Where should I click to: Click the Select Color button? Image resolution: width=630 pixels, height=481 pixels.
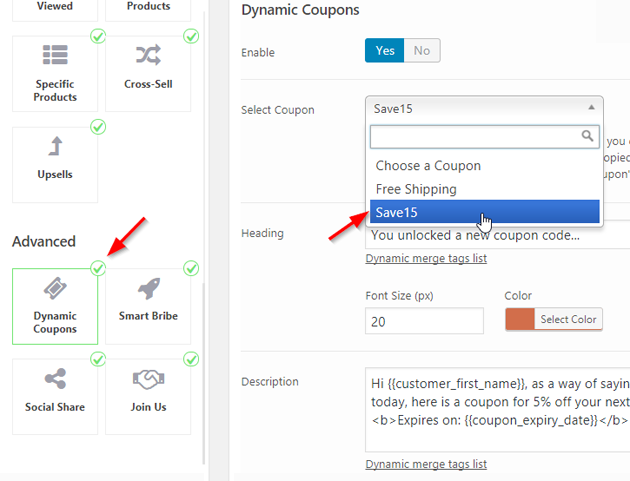pyautogui.click(x=568, y=319)
